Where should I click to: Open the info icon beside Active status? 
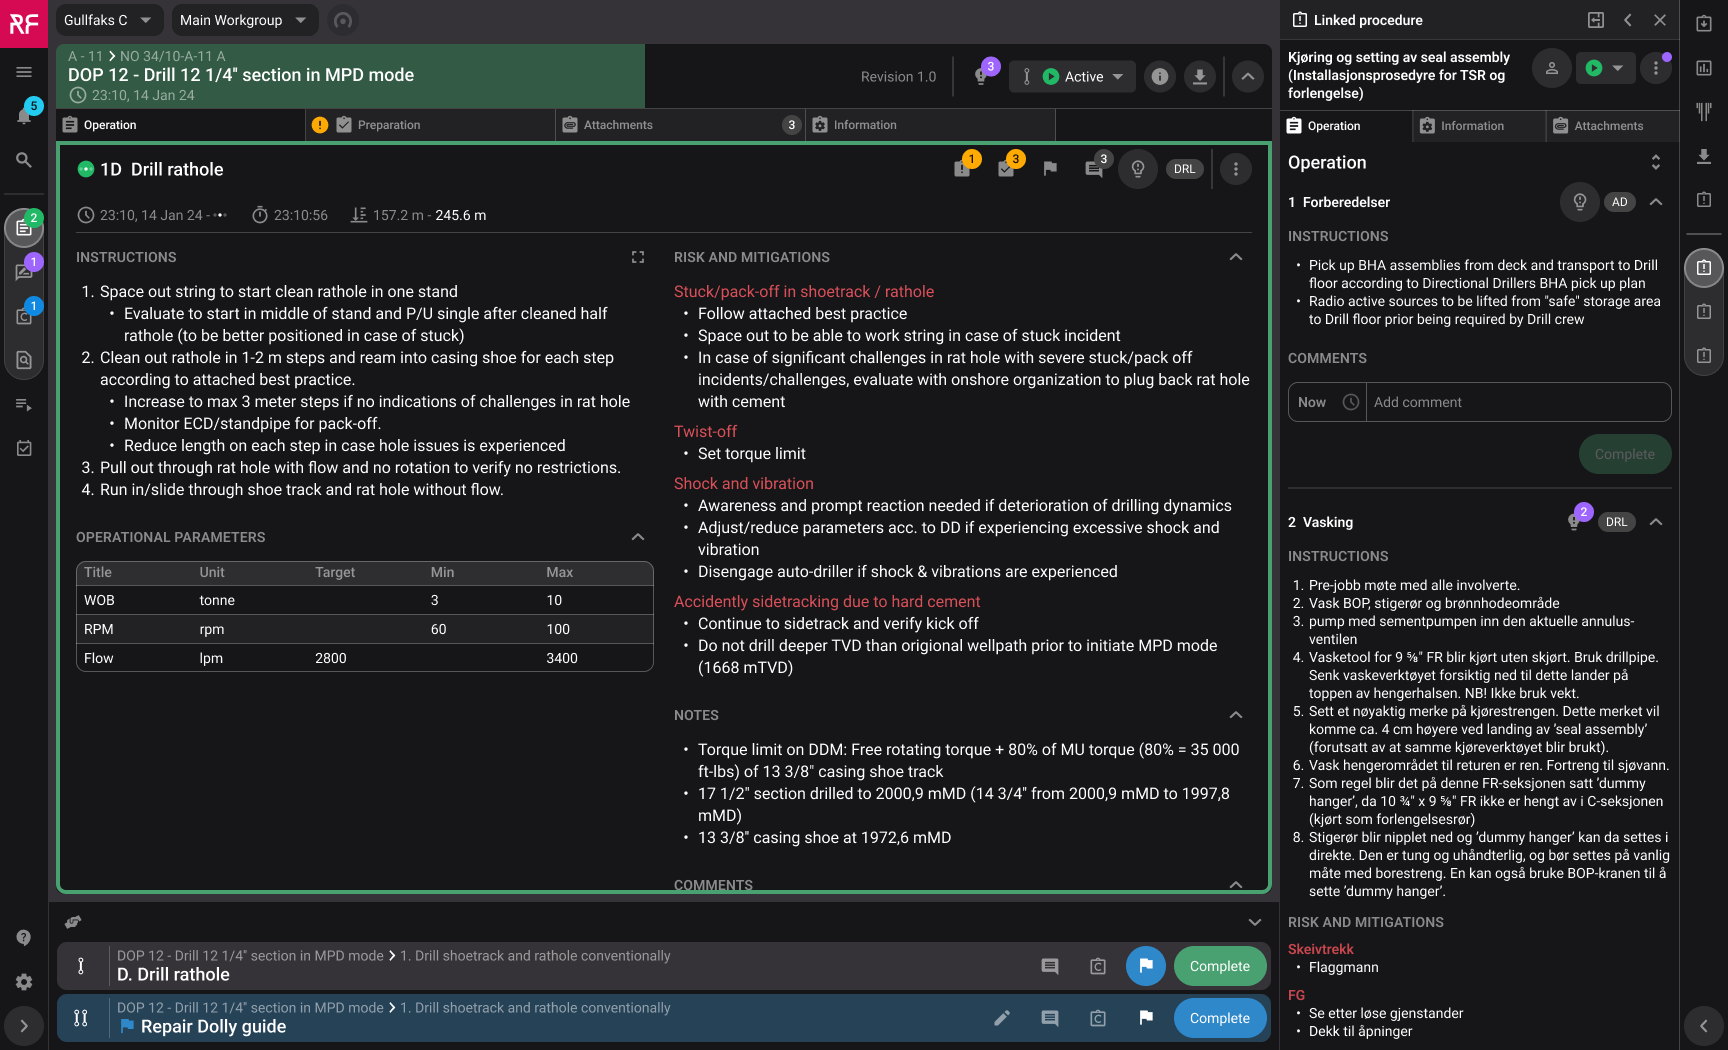(x=1159, y=77)
